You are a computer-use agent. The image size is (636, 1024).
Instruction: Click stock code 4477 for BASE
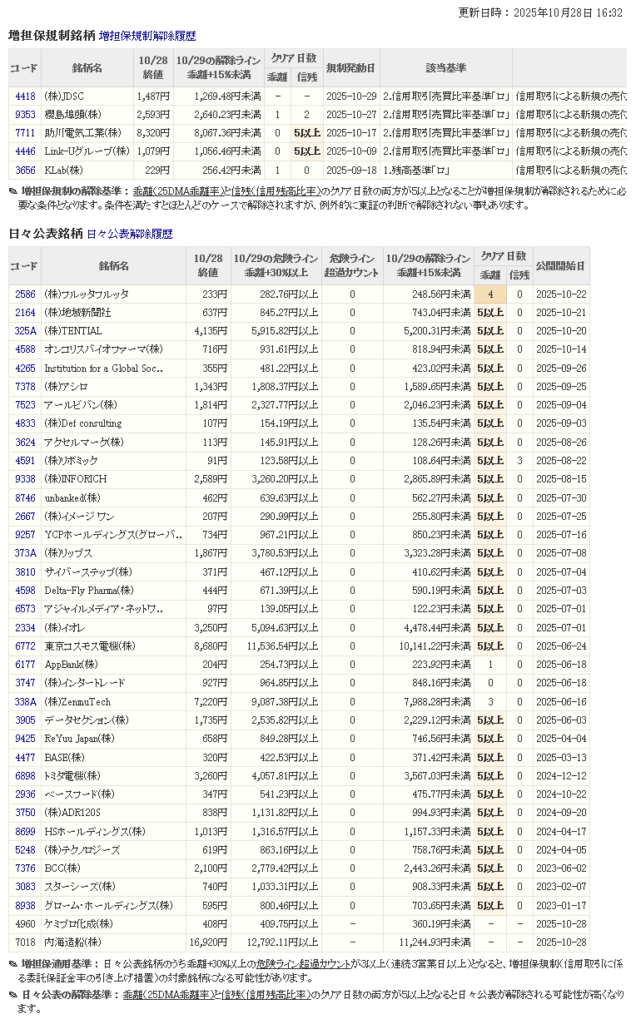point(25,757)
